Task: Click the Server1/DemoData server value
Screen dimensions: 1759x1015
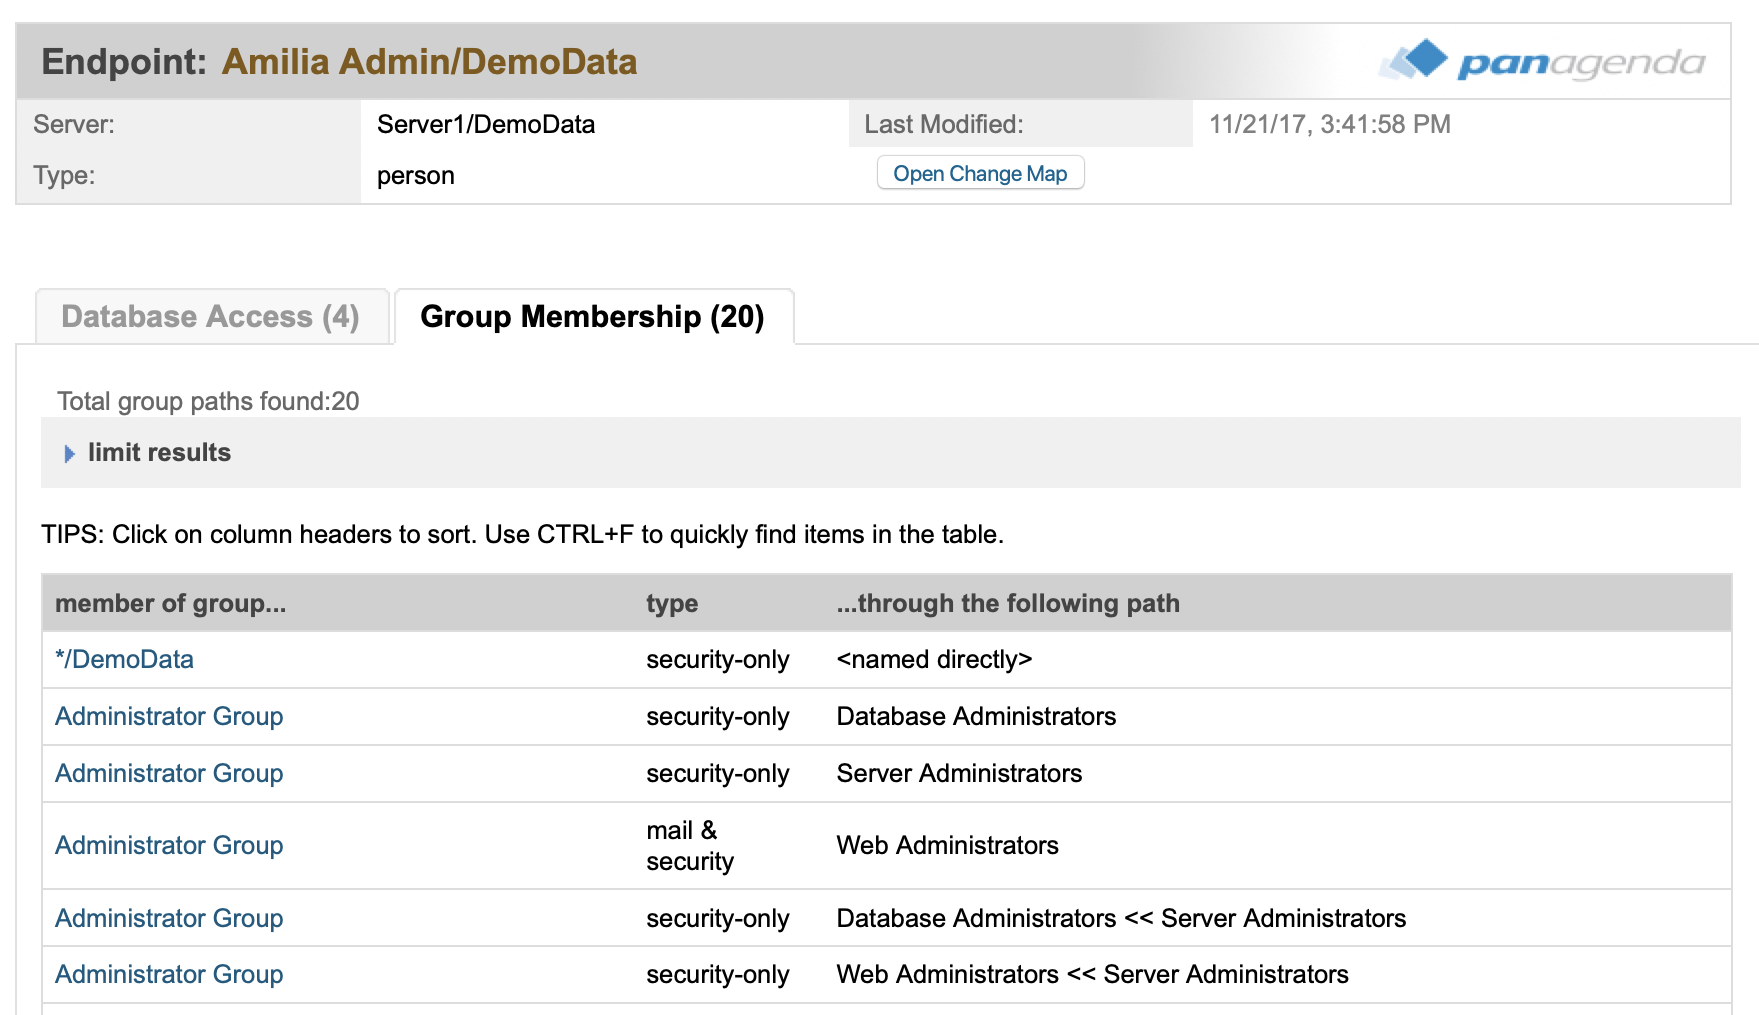Action: [x=486, y=125]
